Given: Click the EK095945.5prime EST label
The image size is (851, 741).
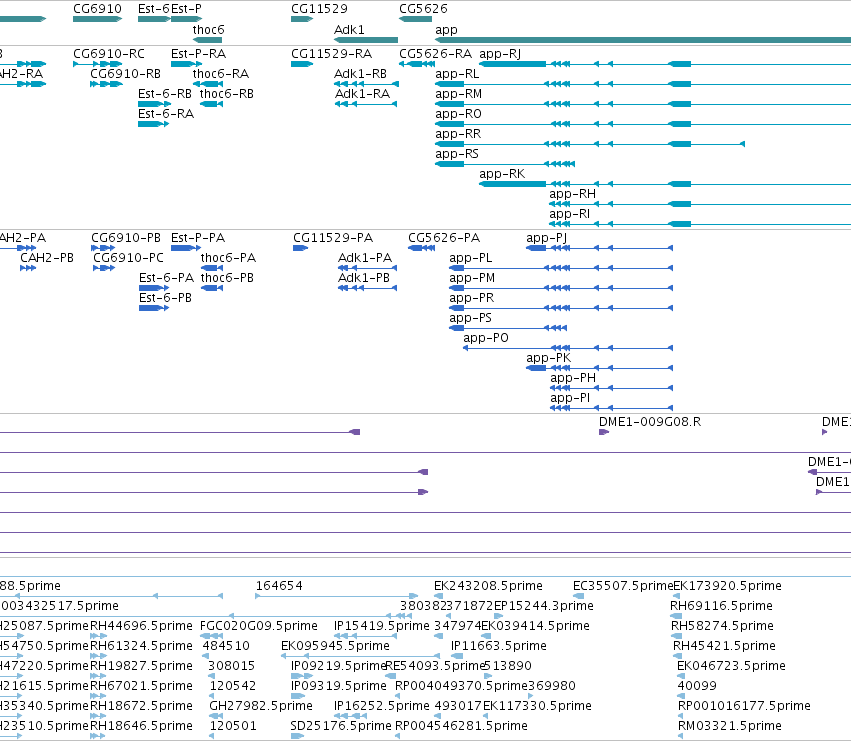Looking at the screenshot, I should click(x=335, y=646).
